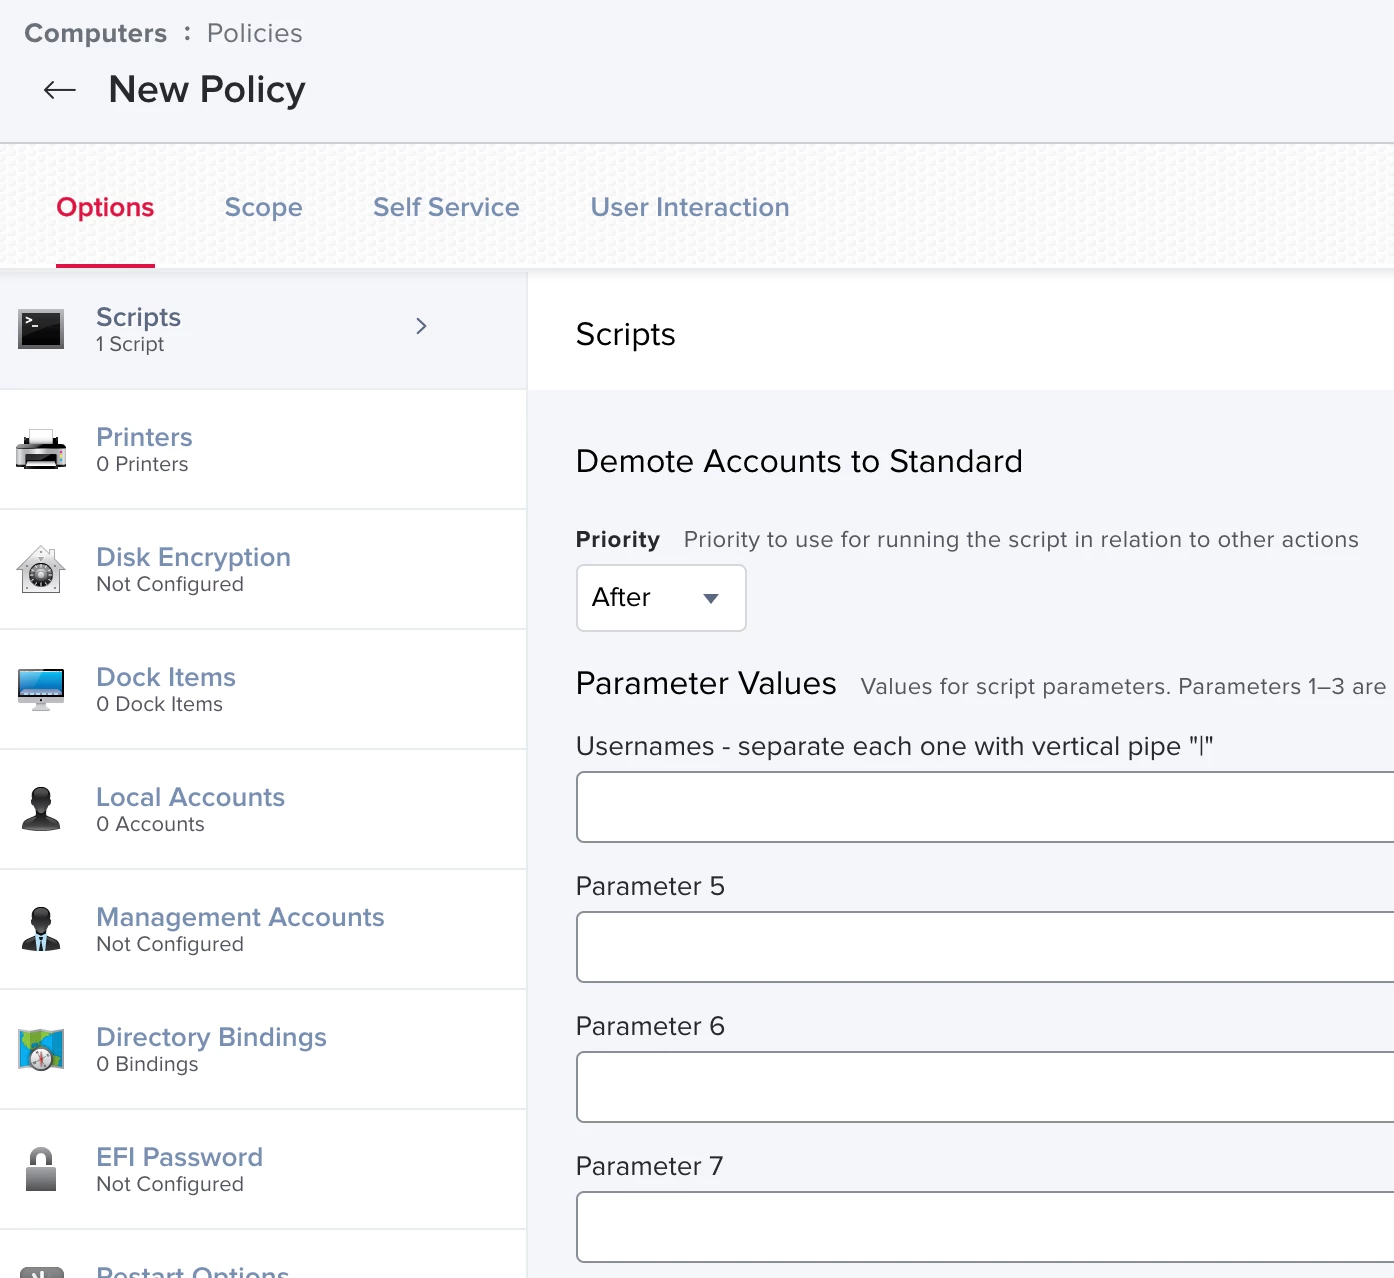
Task: Open the EFI Password payload link
Action: point(179,1157)
